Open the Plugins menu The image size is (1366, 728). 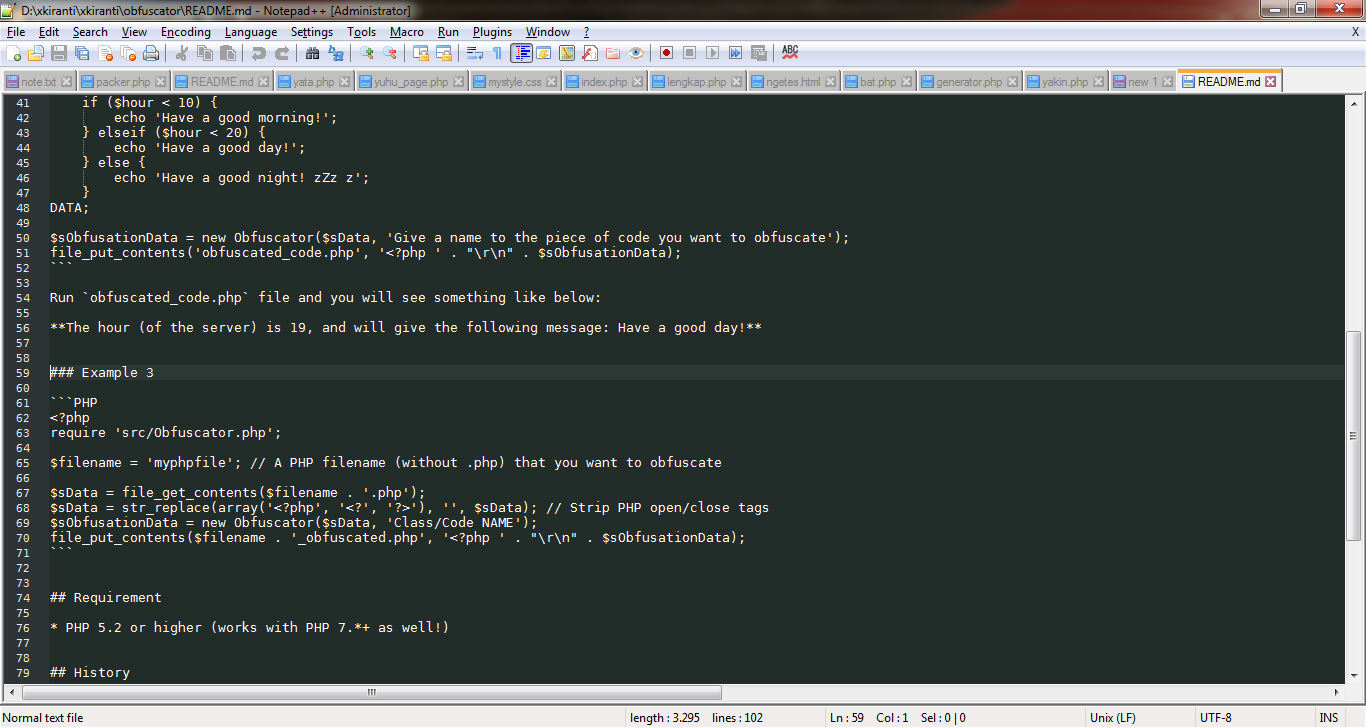(x=492, y=32)
